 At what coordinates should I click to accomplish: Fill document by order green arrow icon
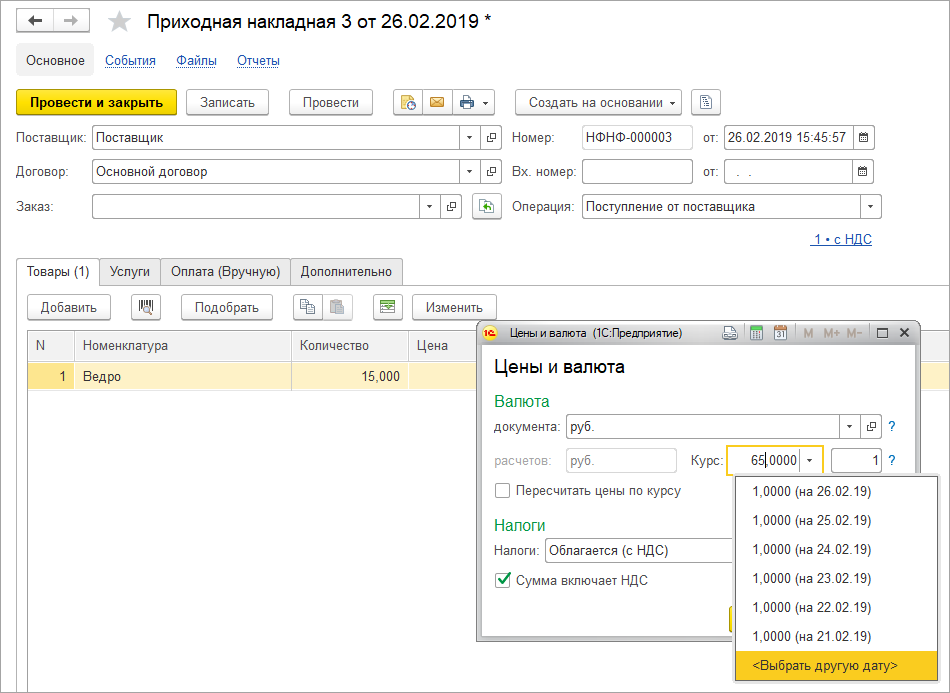coord(487,207)
